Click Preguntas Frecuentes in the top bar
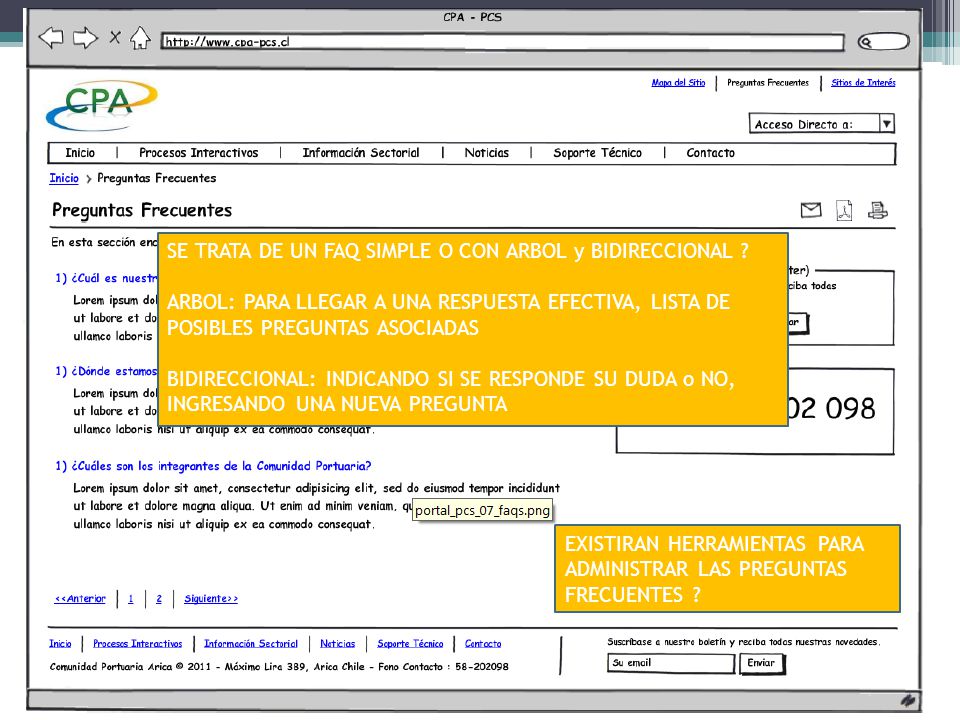 (x=768, y=83)
